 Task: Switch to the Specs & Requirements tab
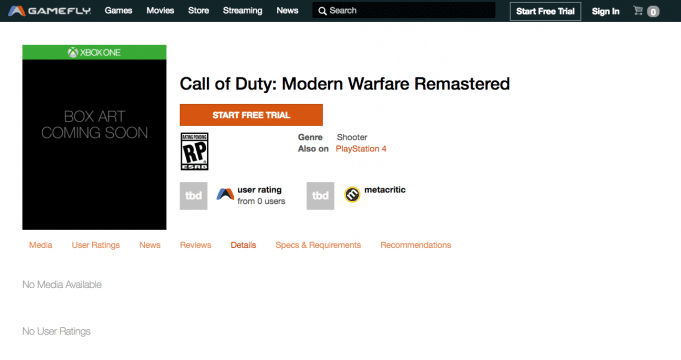click(318, 245)
